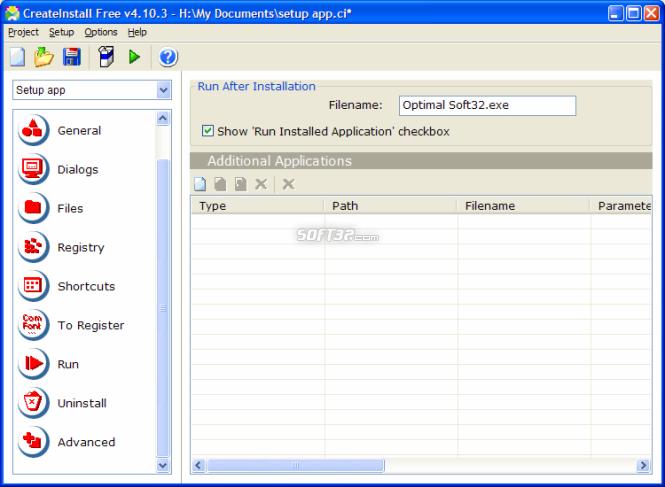Close the CreateInstall window

click(652, 14)
